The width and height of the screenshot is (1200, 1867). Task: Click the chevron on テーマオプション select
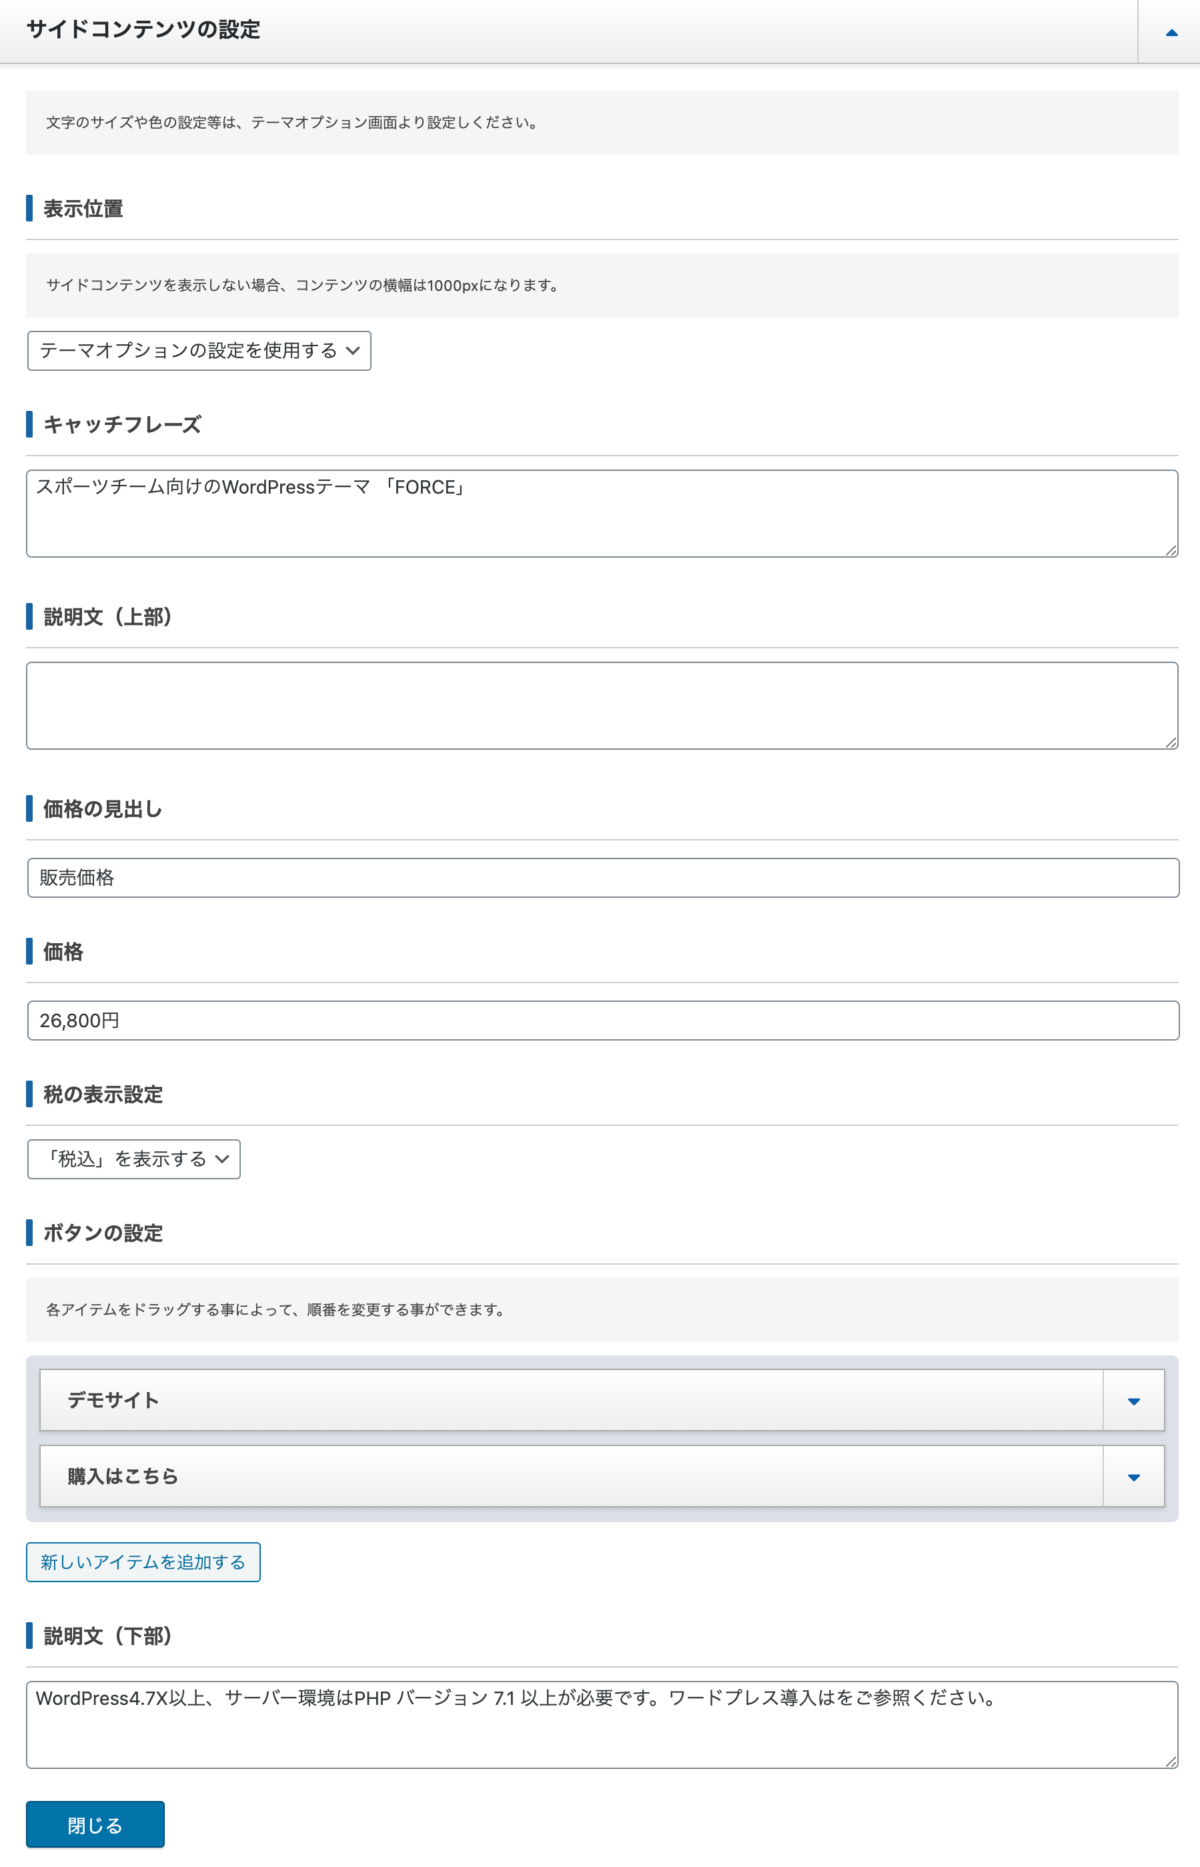click(353, 351)
